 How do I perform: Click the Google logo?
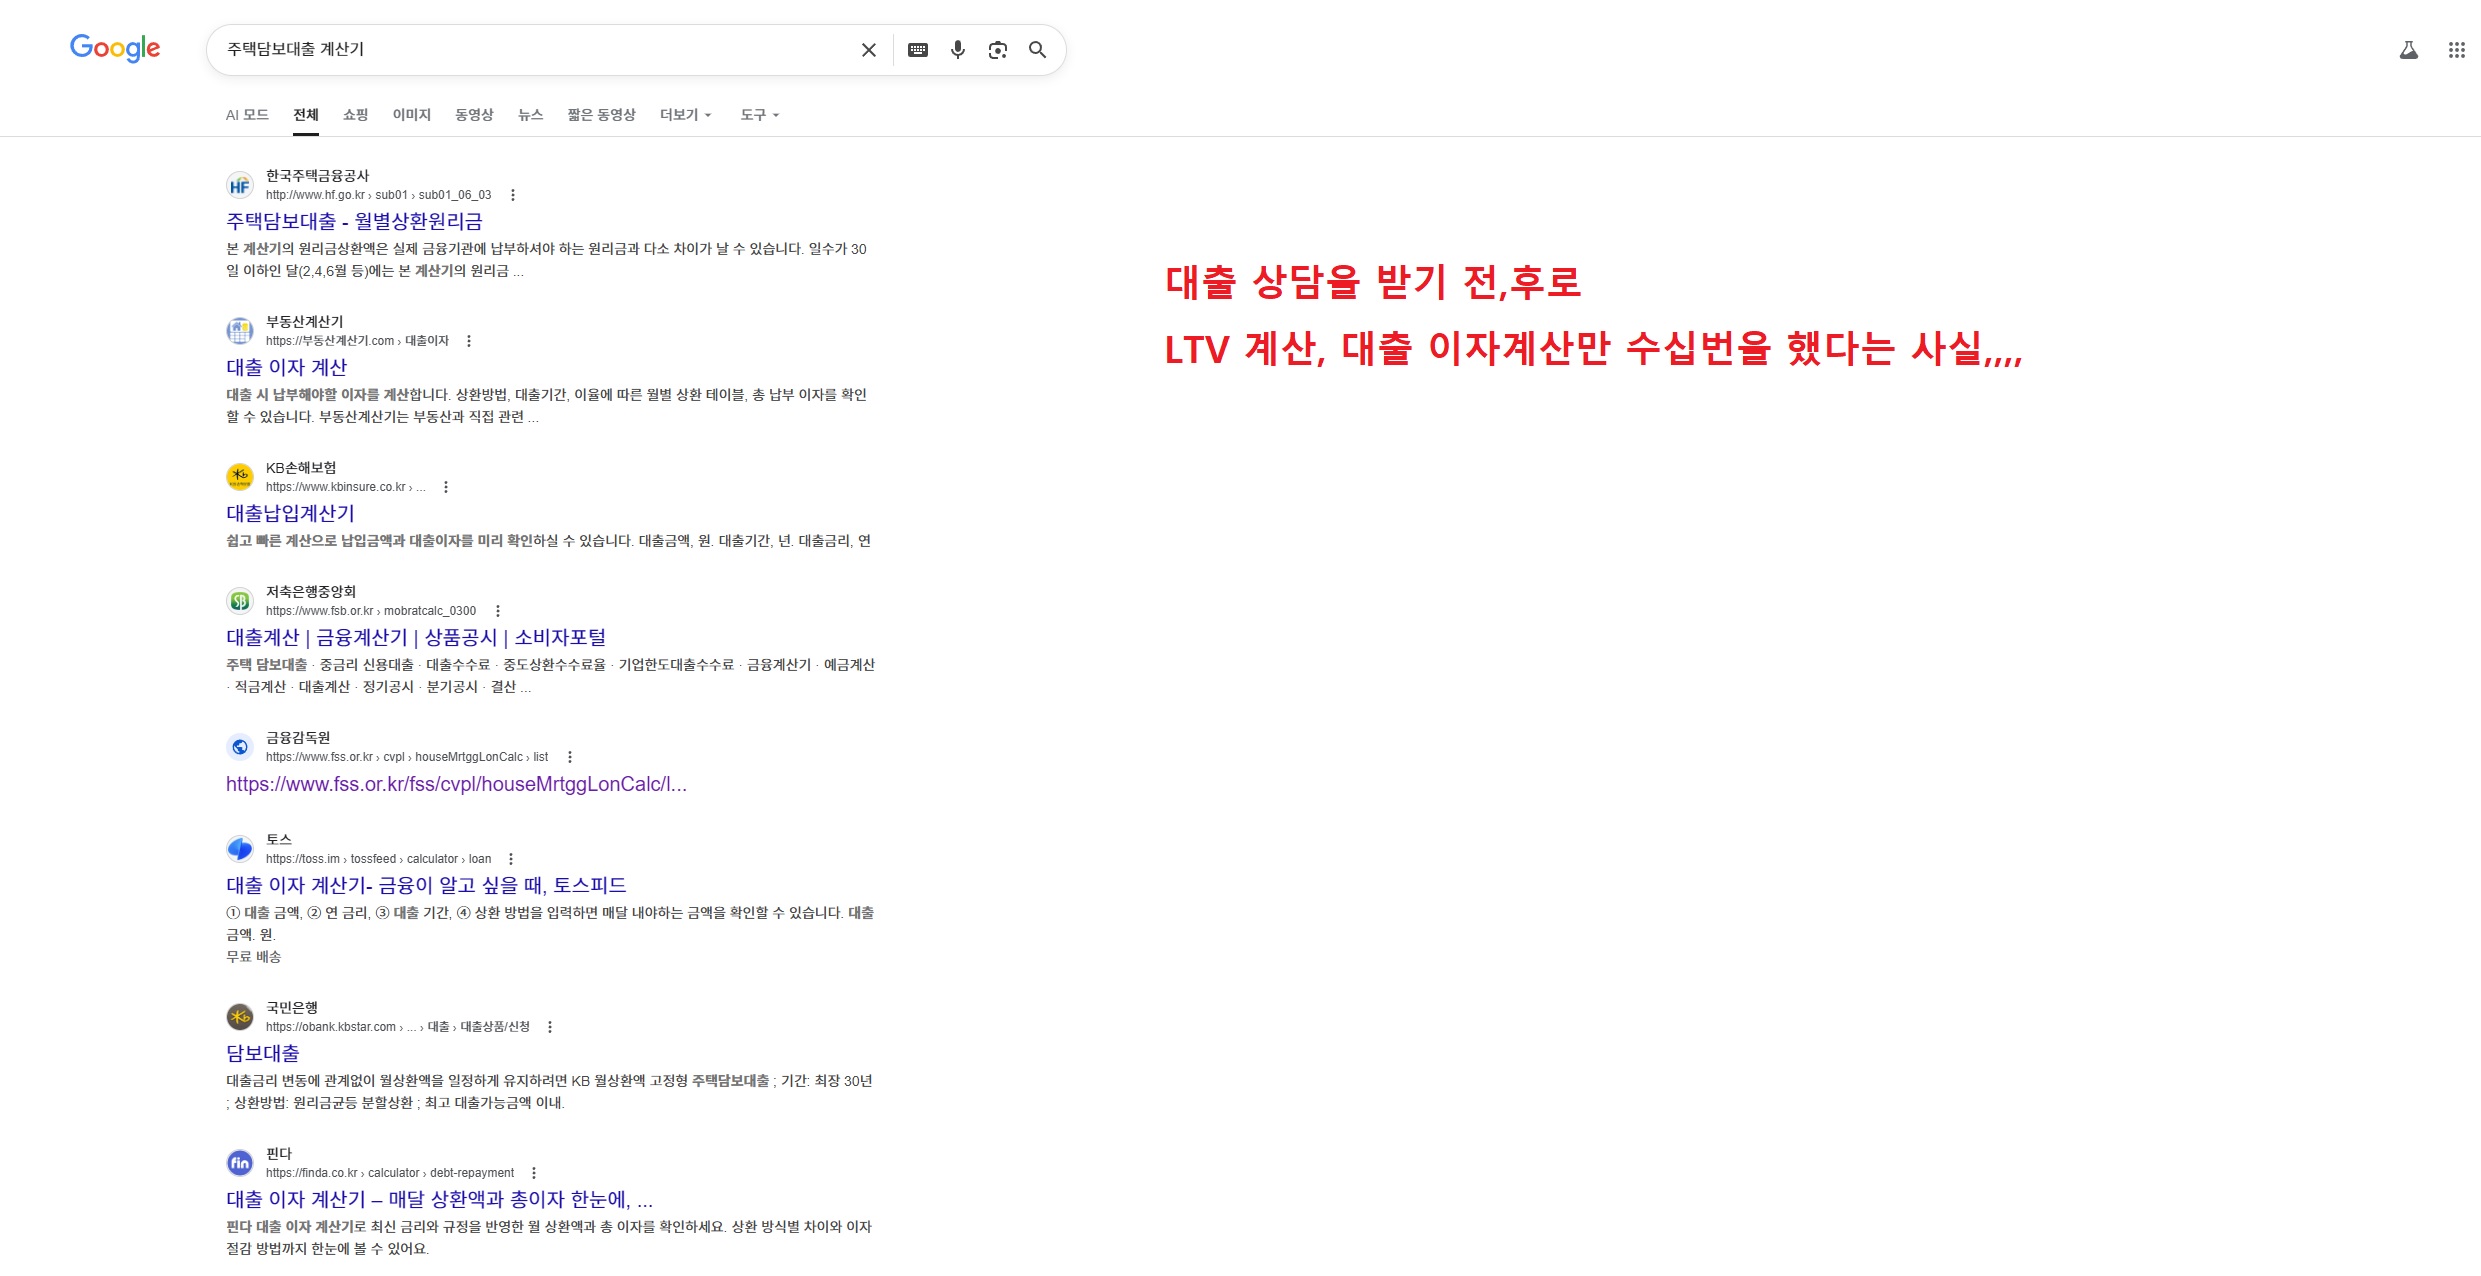click(x=115, y=48)
